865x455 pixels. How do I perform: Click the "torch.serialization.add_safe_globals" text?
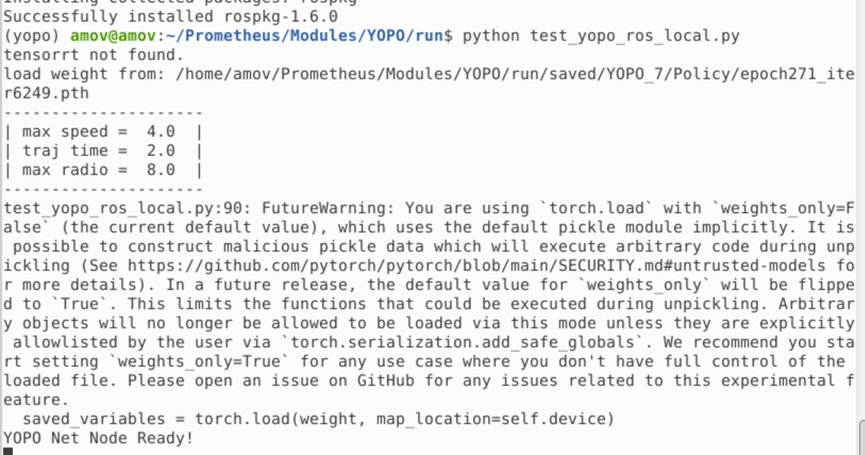[462, 342]
